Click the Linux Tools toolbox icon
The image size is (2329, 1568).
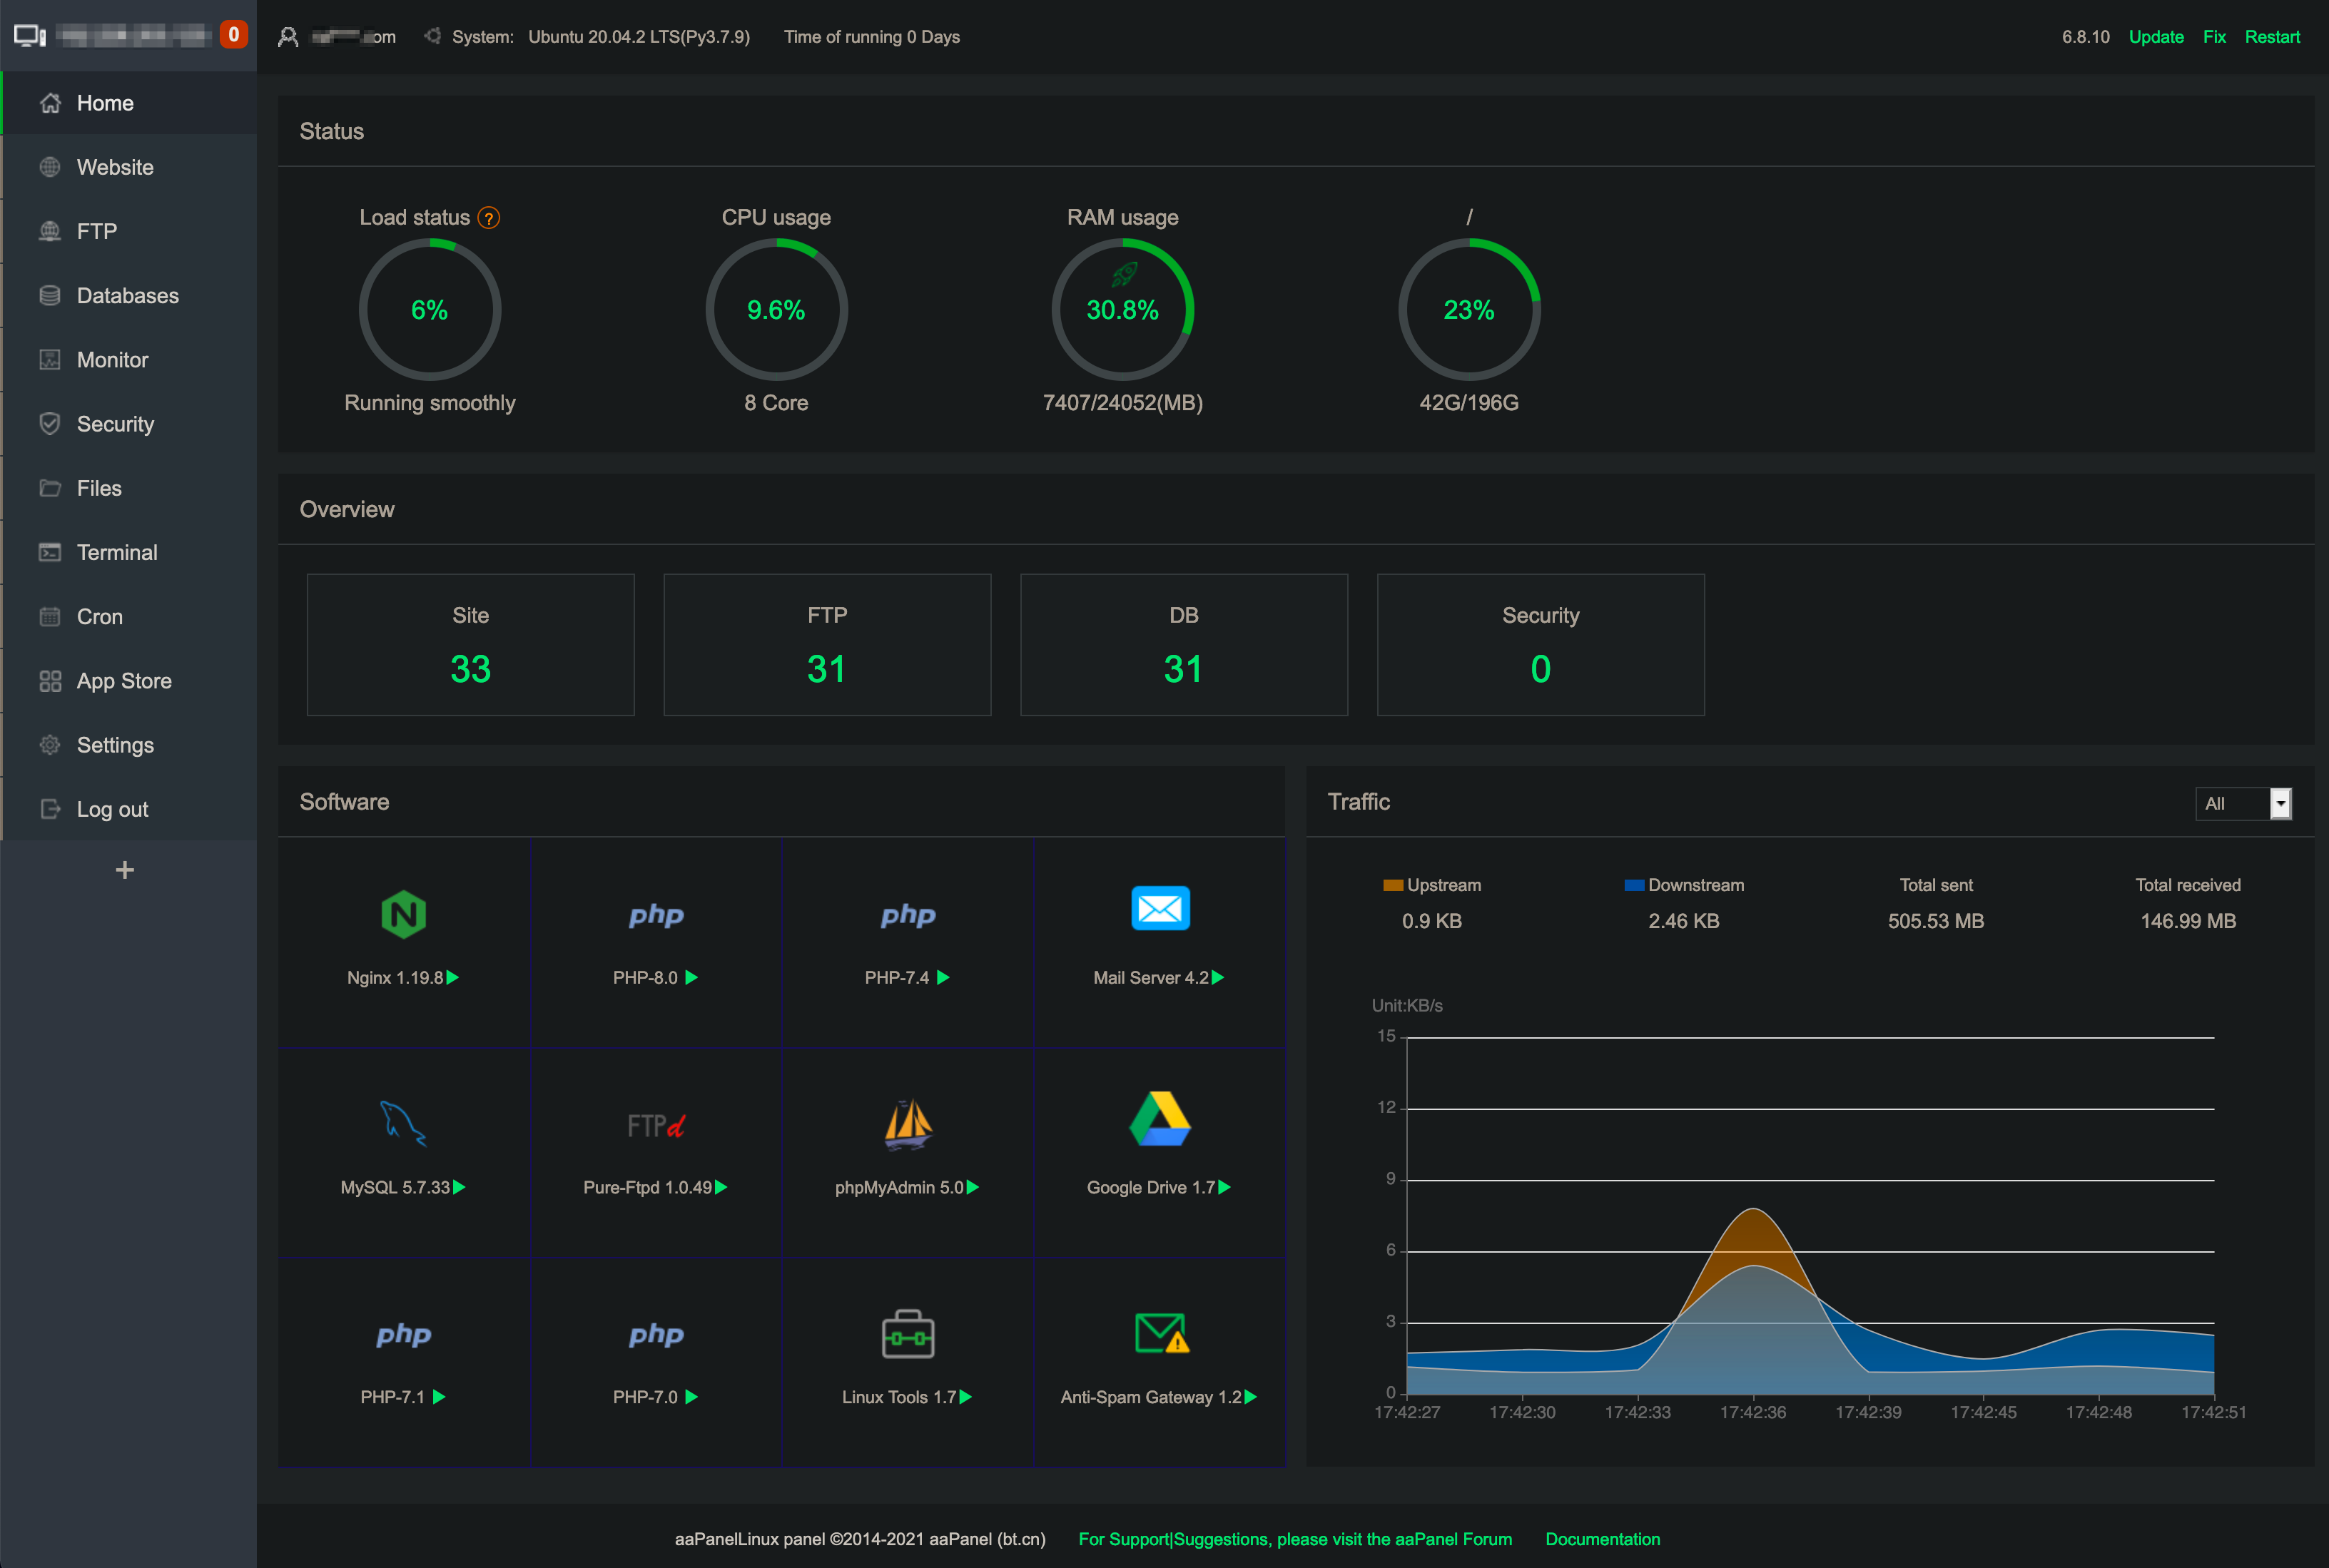point(907,1333)
